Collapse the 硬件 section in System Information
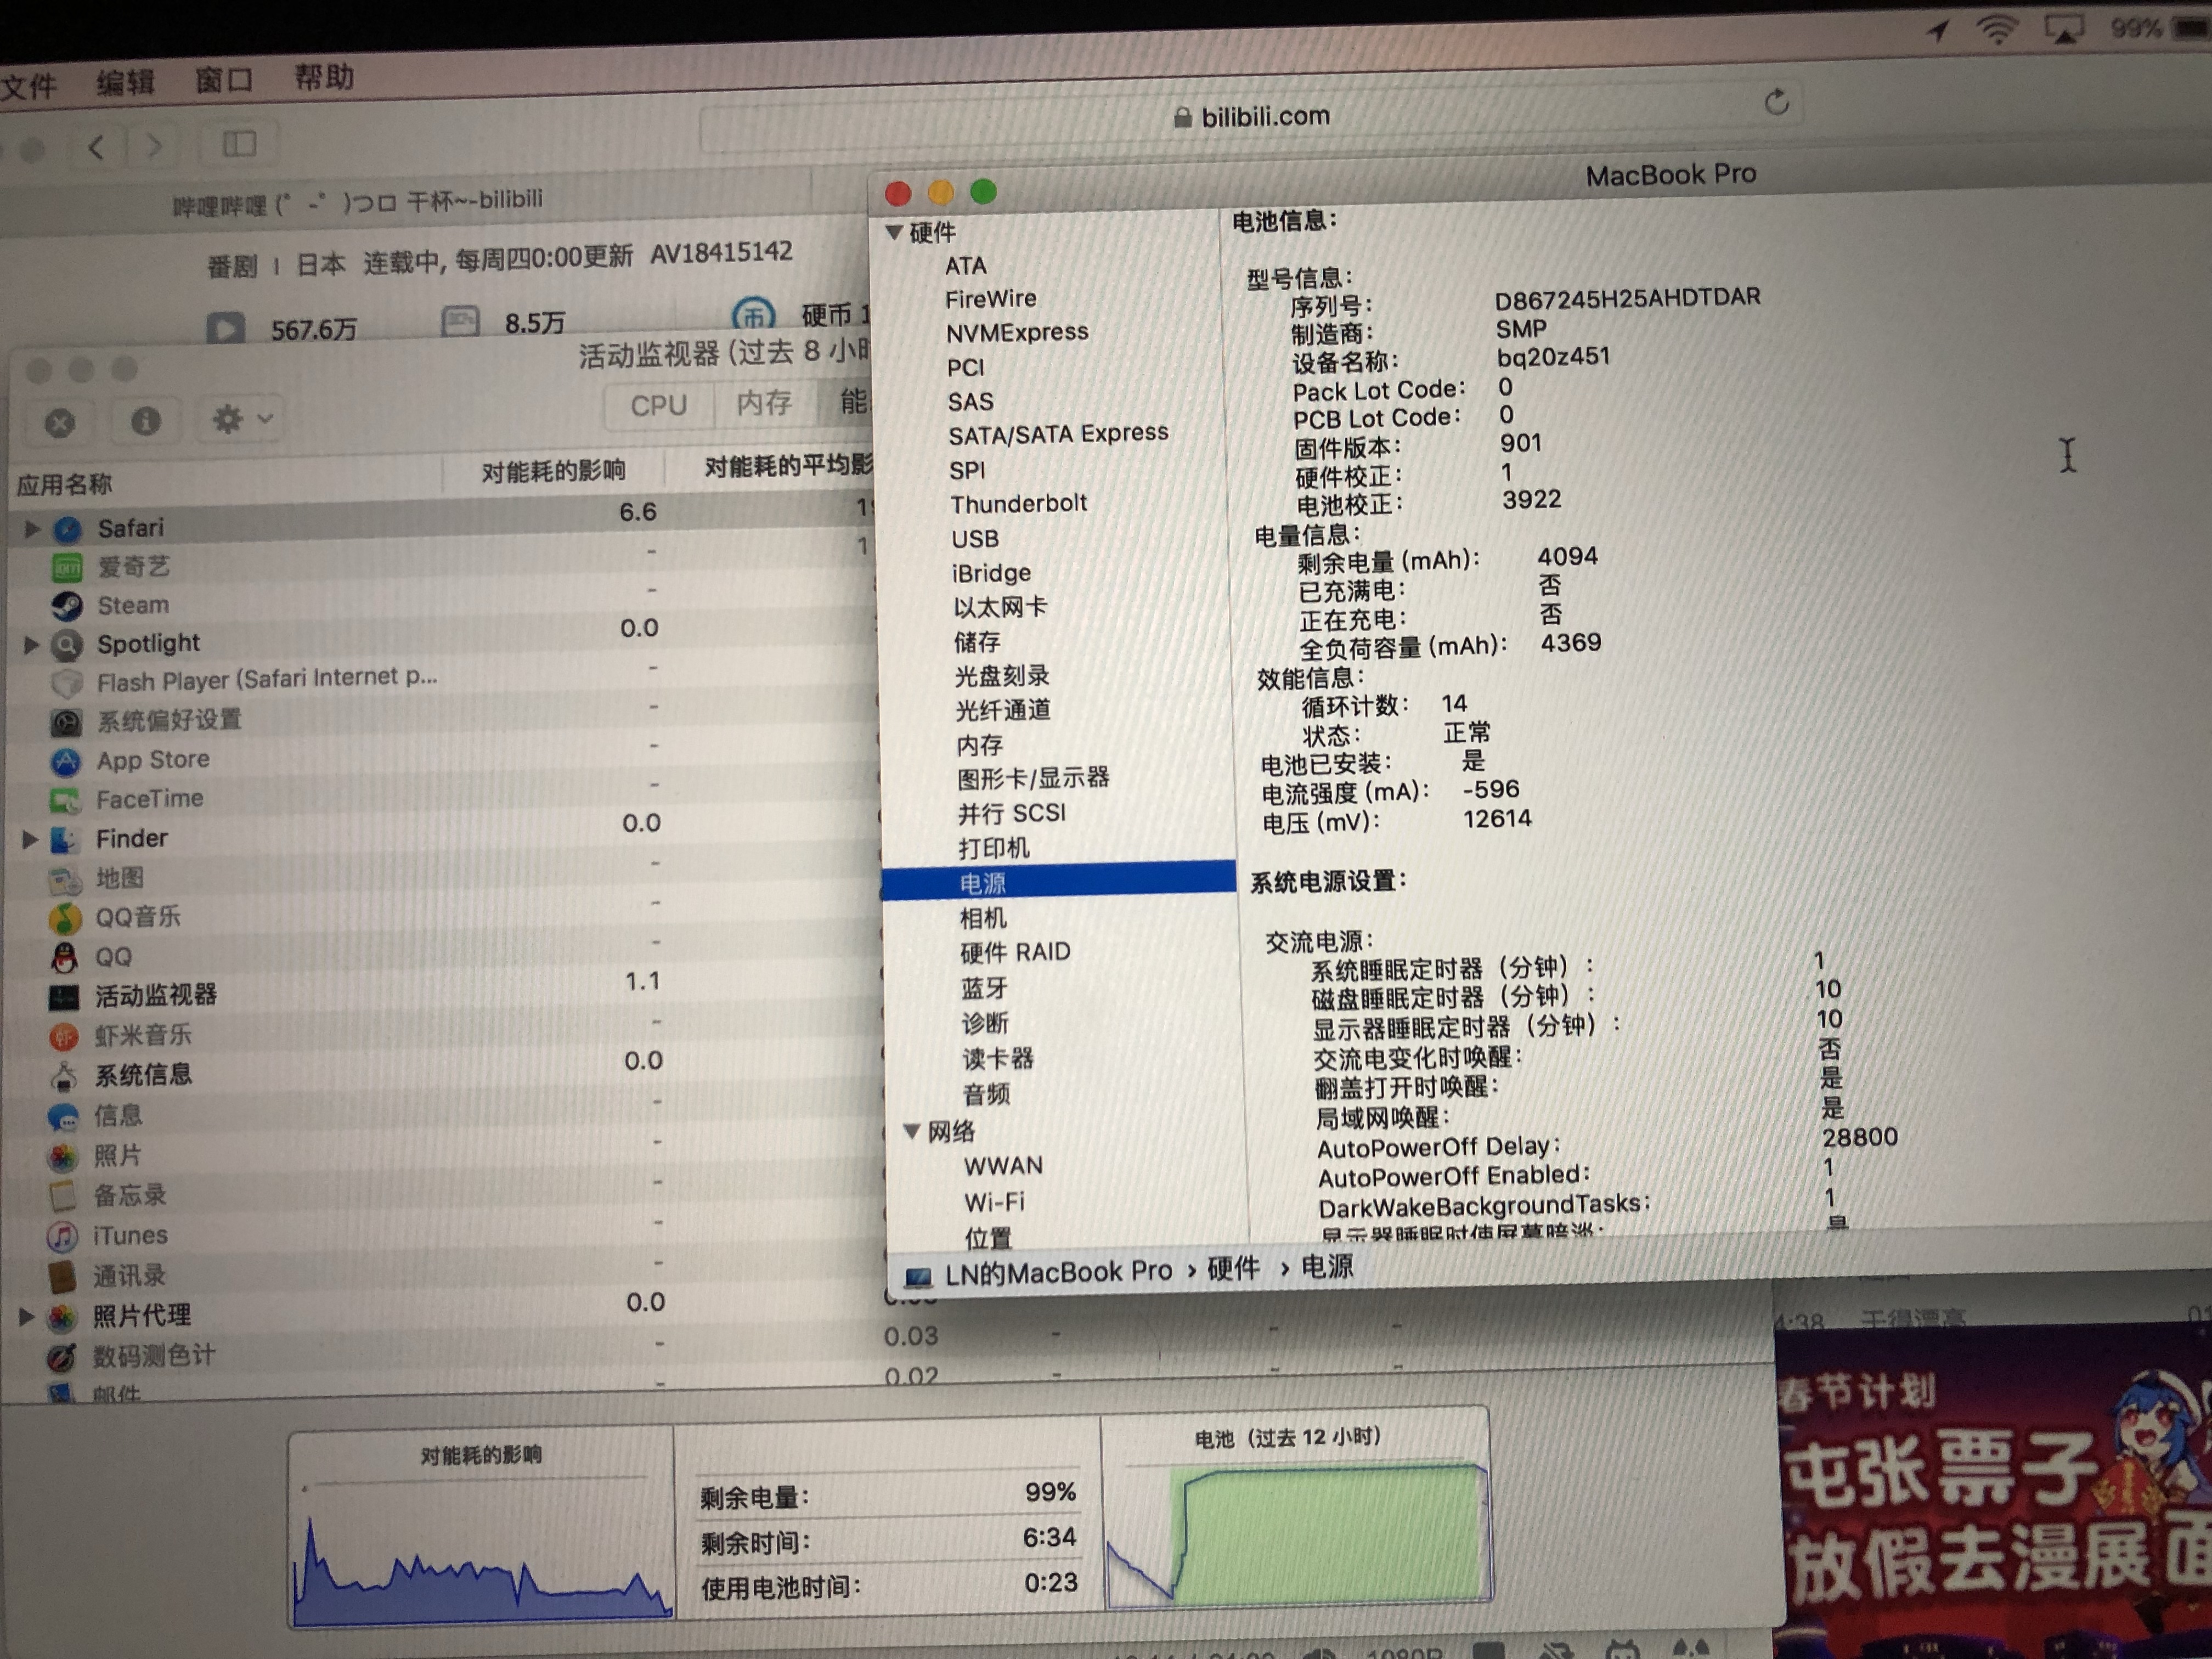Image resolution: width=2212 pixels, height=1659 pixels. point(895,232)
